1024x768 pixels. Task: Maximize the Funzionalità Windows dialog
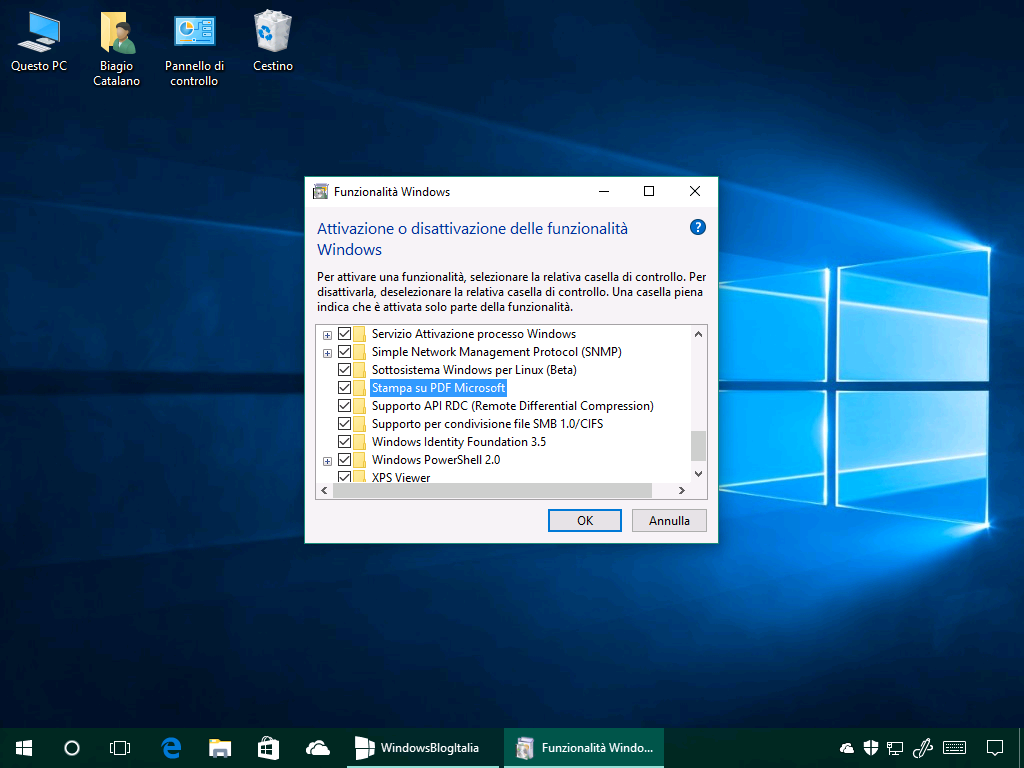(x=648, y=191)
